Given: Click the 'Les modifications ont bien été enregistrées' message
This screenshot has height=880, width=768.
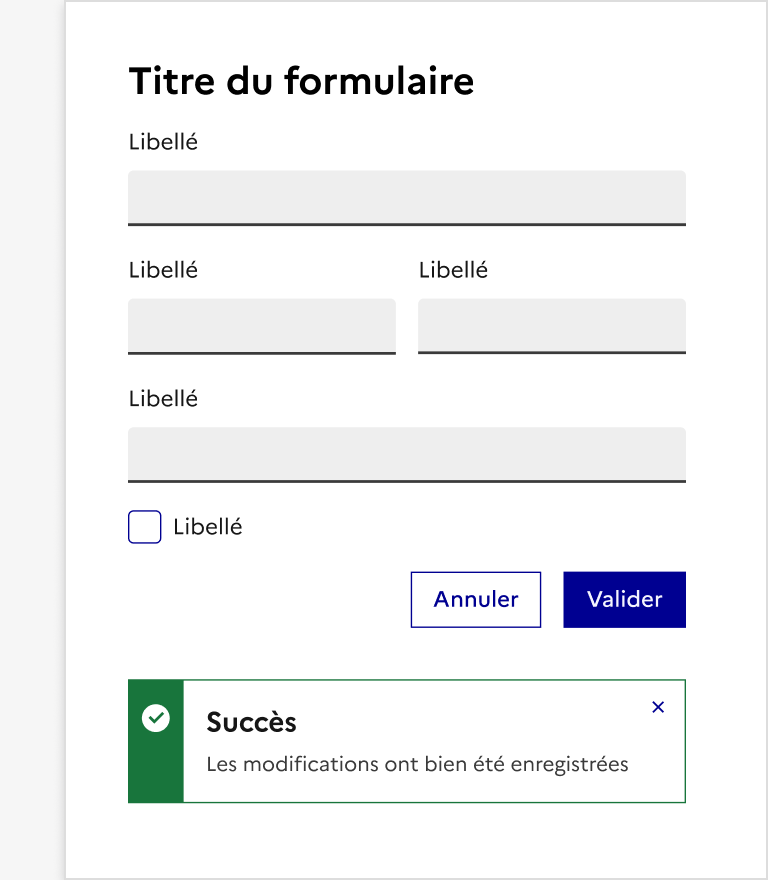Looking at the screenshot, I should click(x=417, y=765).
